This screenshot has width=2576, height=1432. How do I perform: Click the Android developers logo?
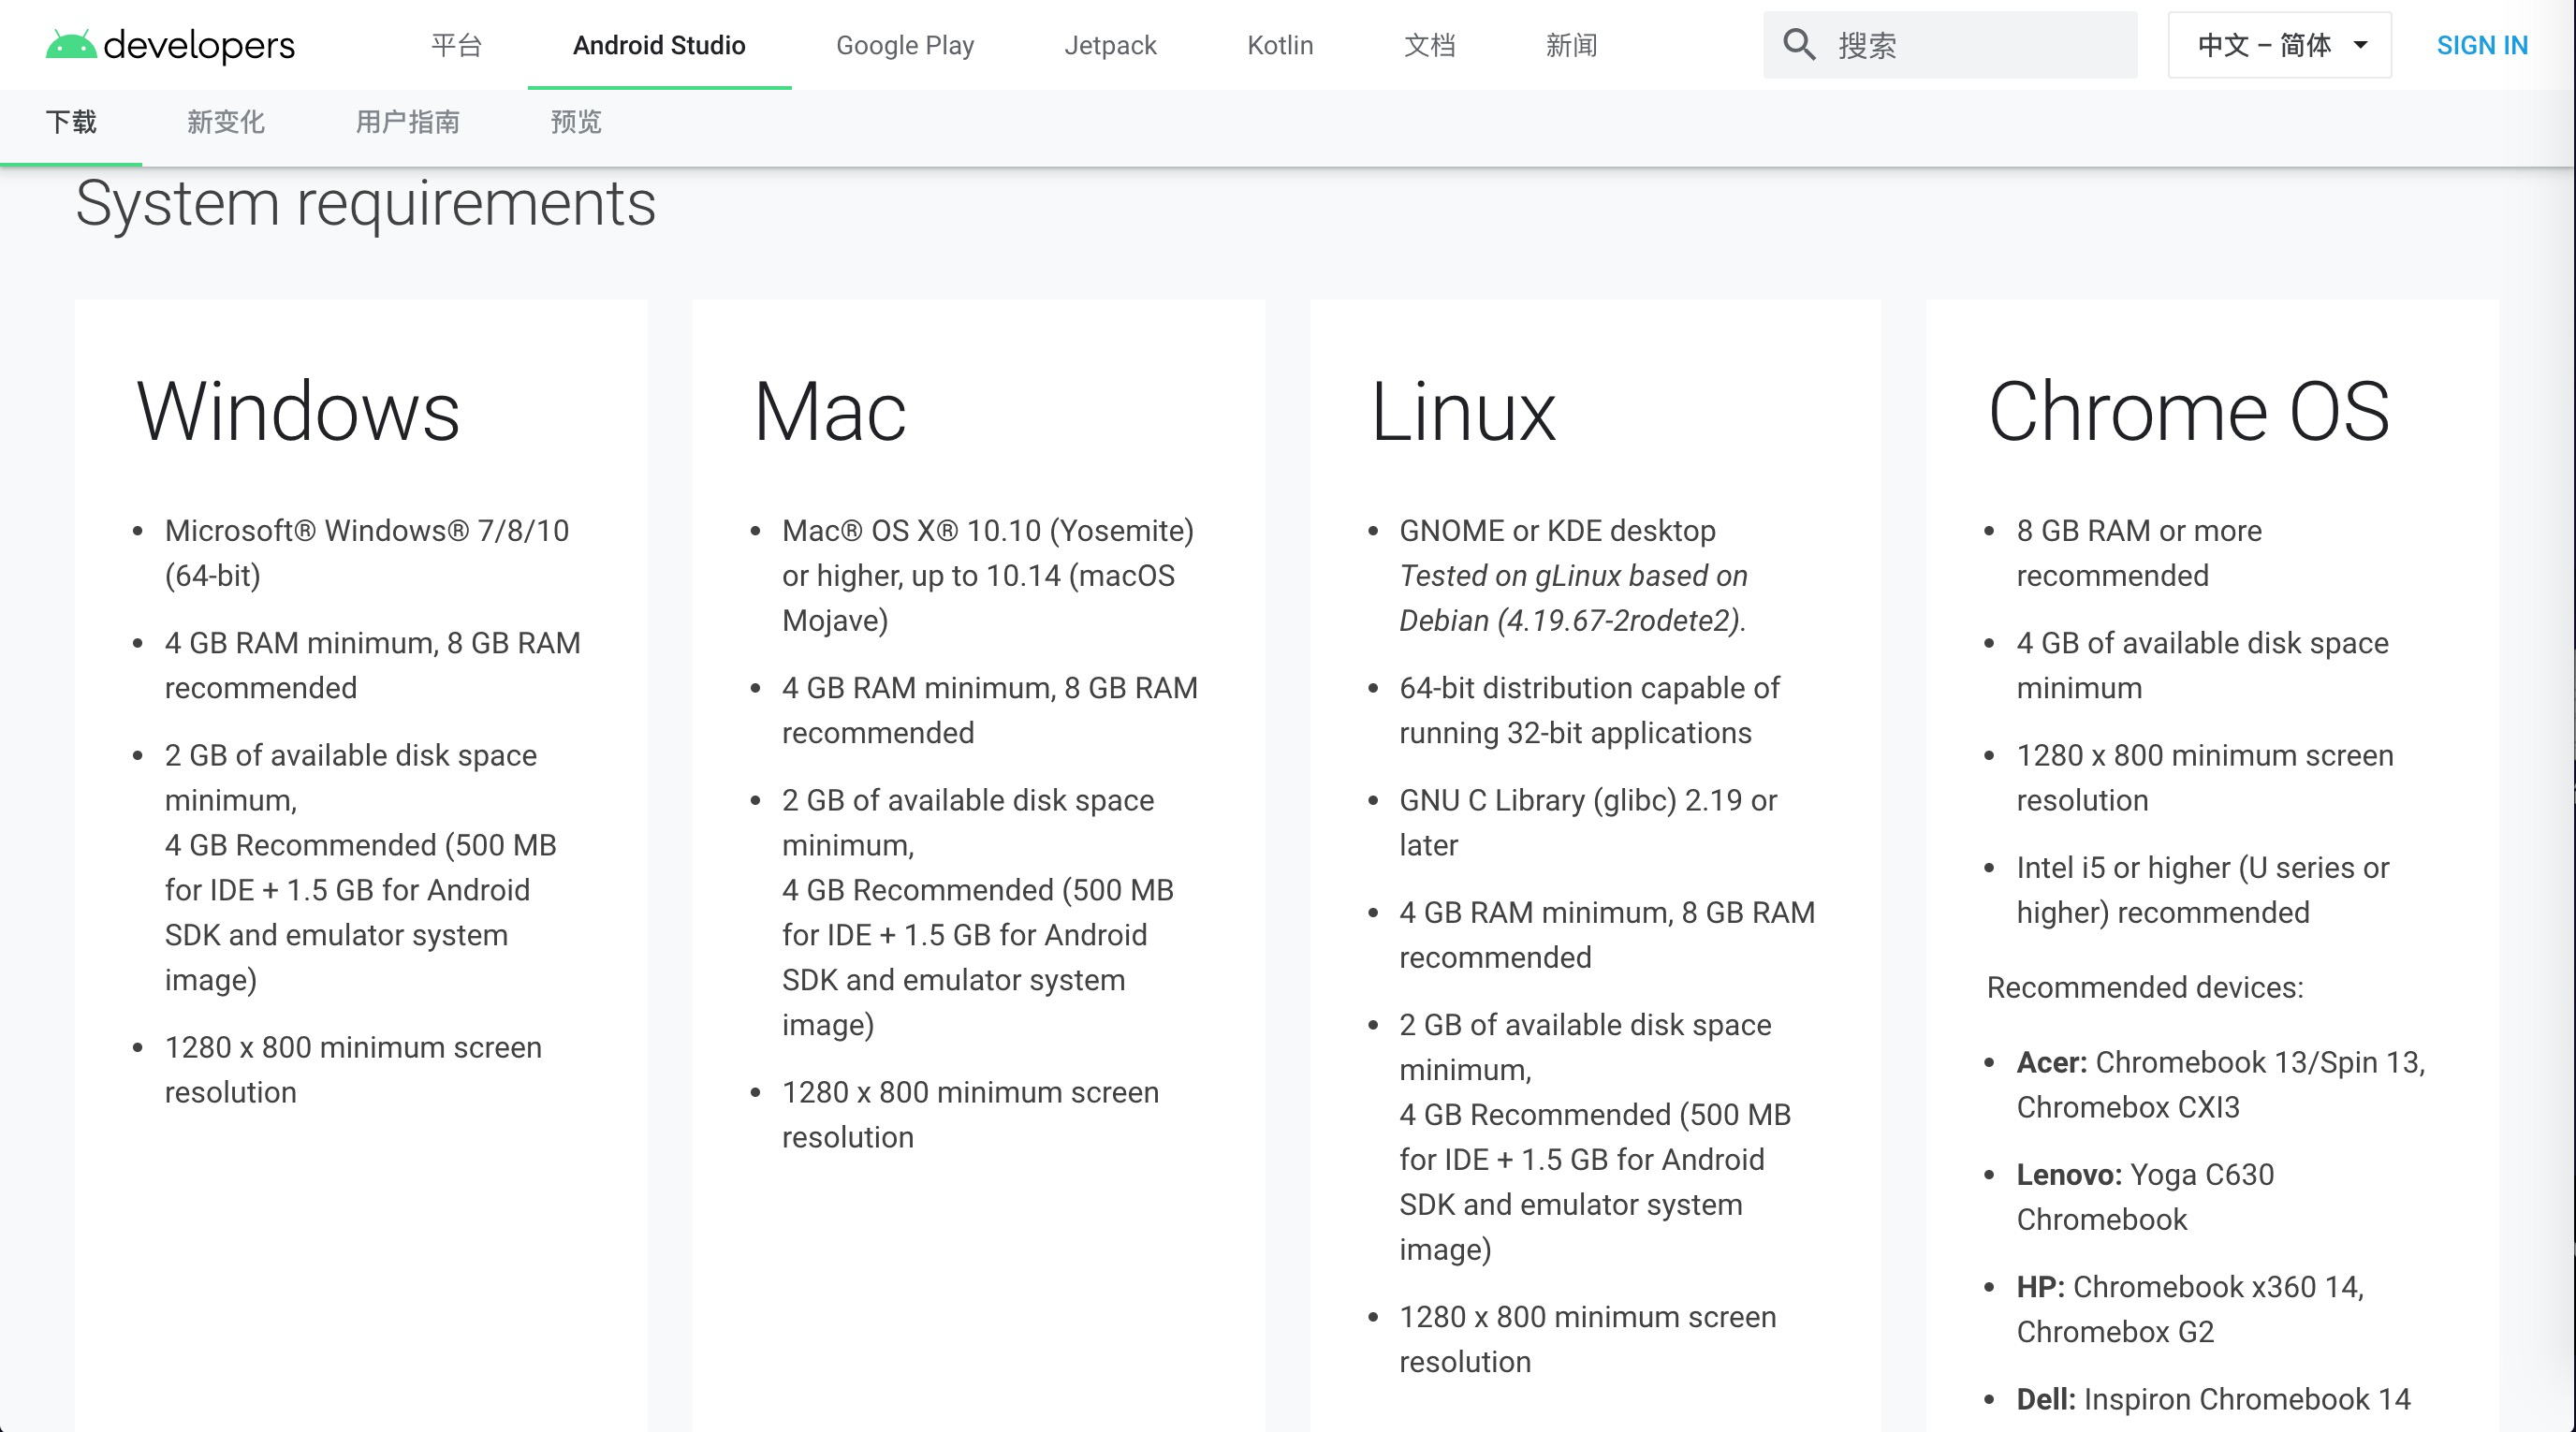pyautogui.click(x=170, y=45)
